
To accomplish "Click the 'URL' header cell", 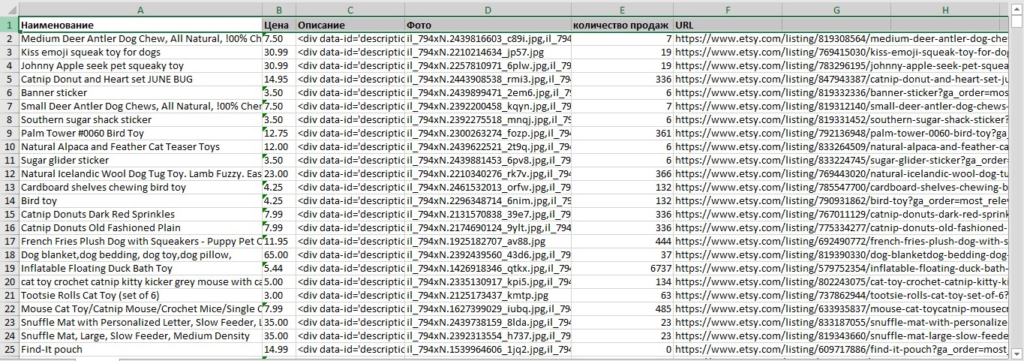I will tap(728, 25).
